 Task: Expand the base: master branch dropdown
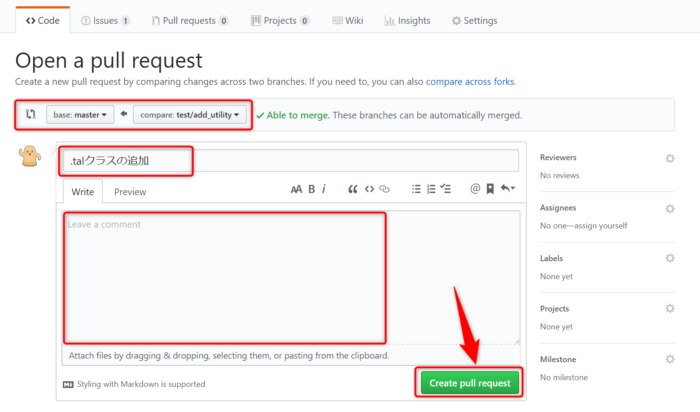tap(81, 115)
